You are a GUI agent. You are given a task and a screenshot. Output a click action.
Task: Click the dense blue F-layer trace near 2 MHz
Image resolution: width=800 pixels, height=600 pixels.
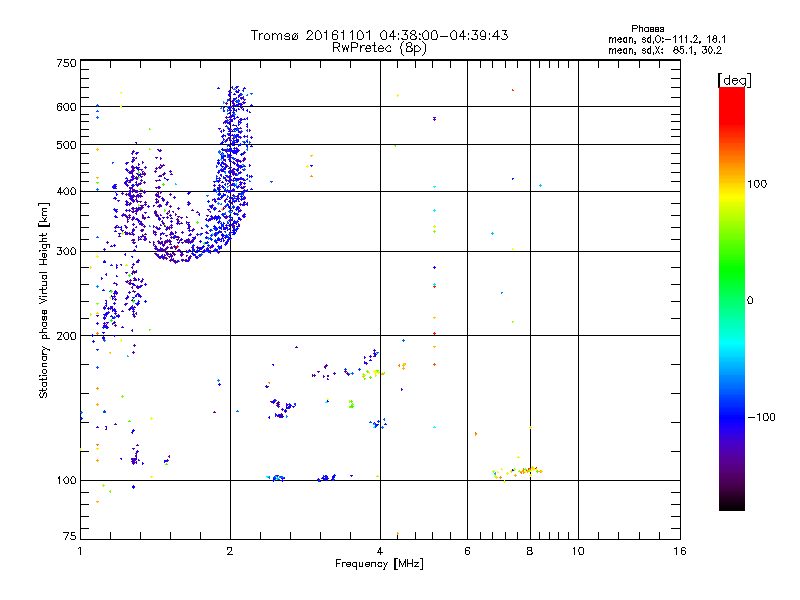(x=232, y=168)
